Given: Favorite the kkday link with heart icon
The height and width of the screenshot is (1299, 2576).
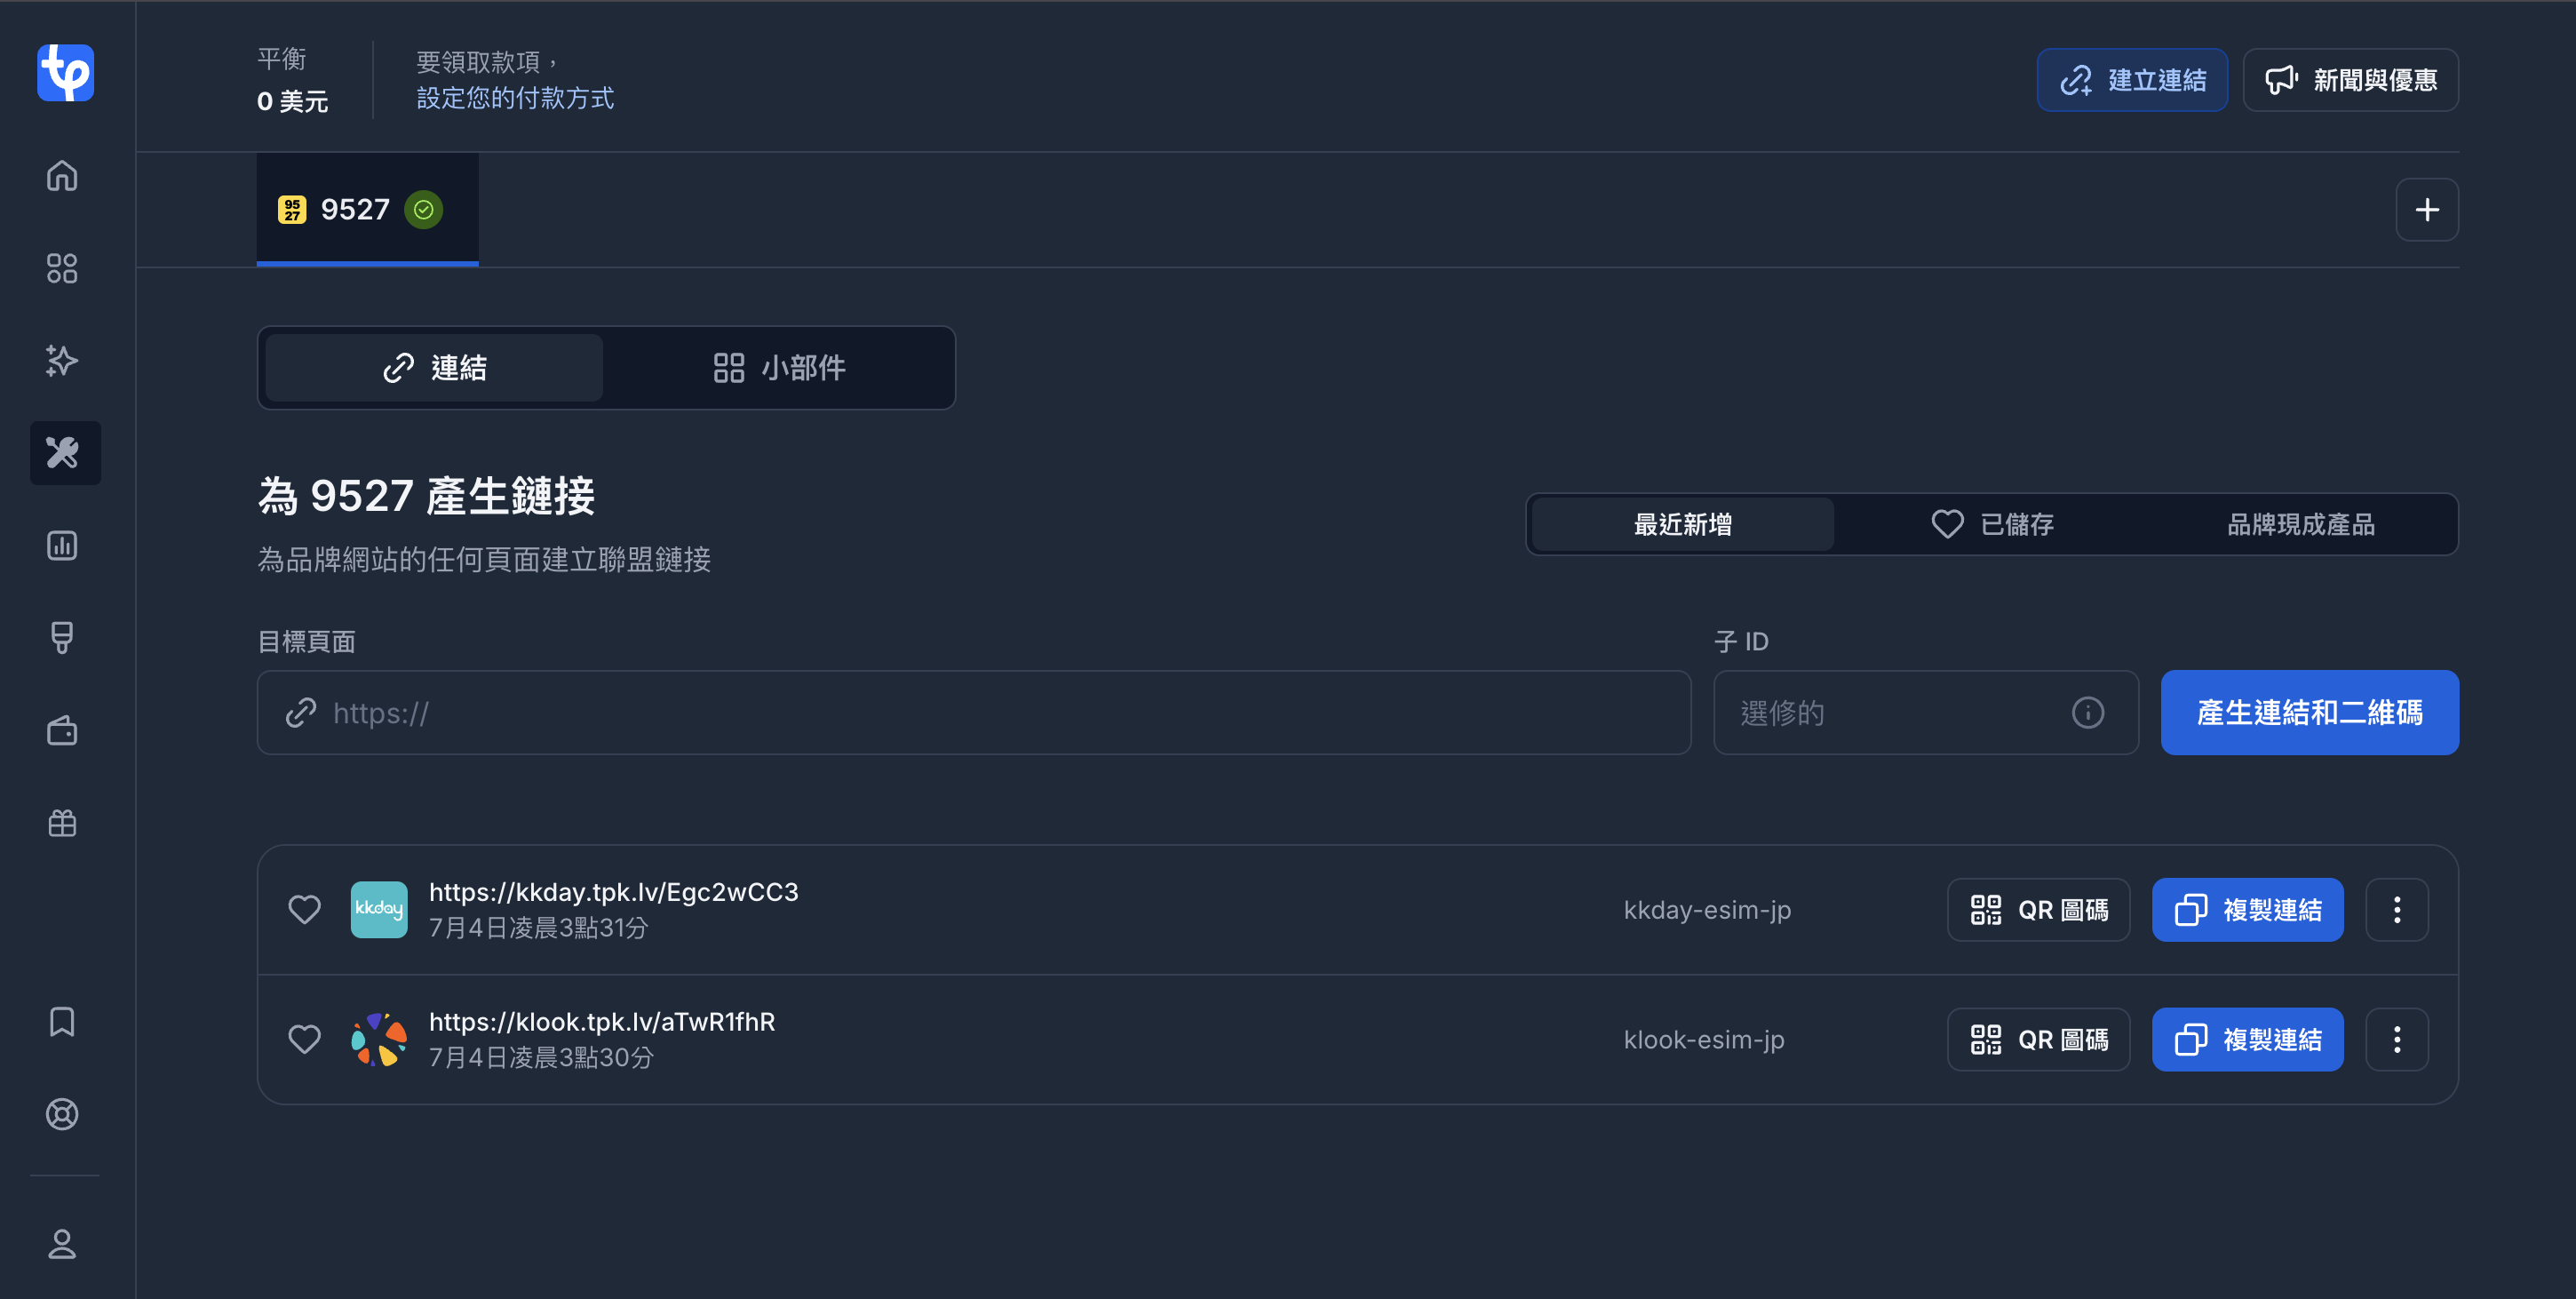Looking at the screenshot, I should pos(305,909).
